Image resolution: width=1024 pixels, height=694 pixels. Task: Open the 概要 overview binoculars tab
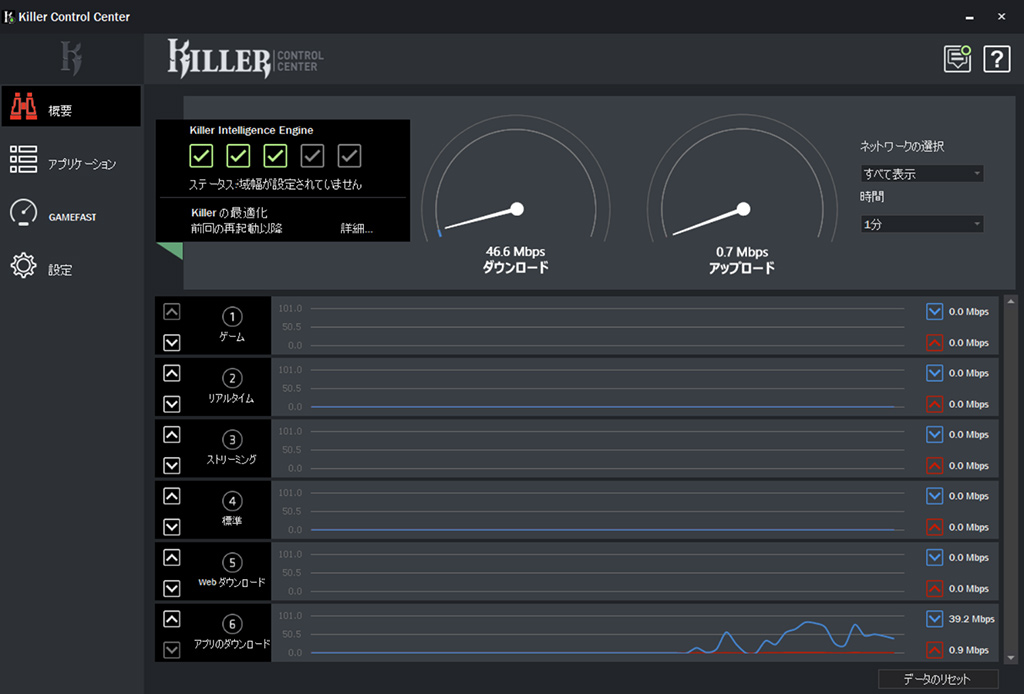click(x=71, y=106)
